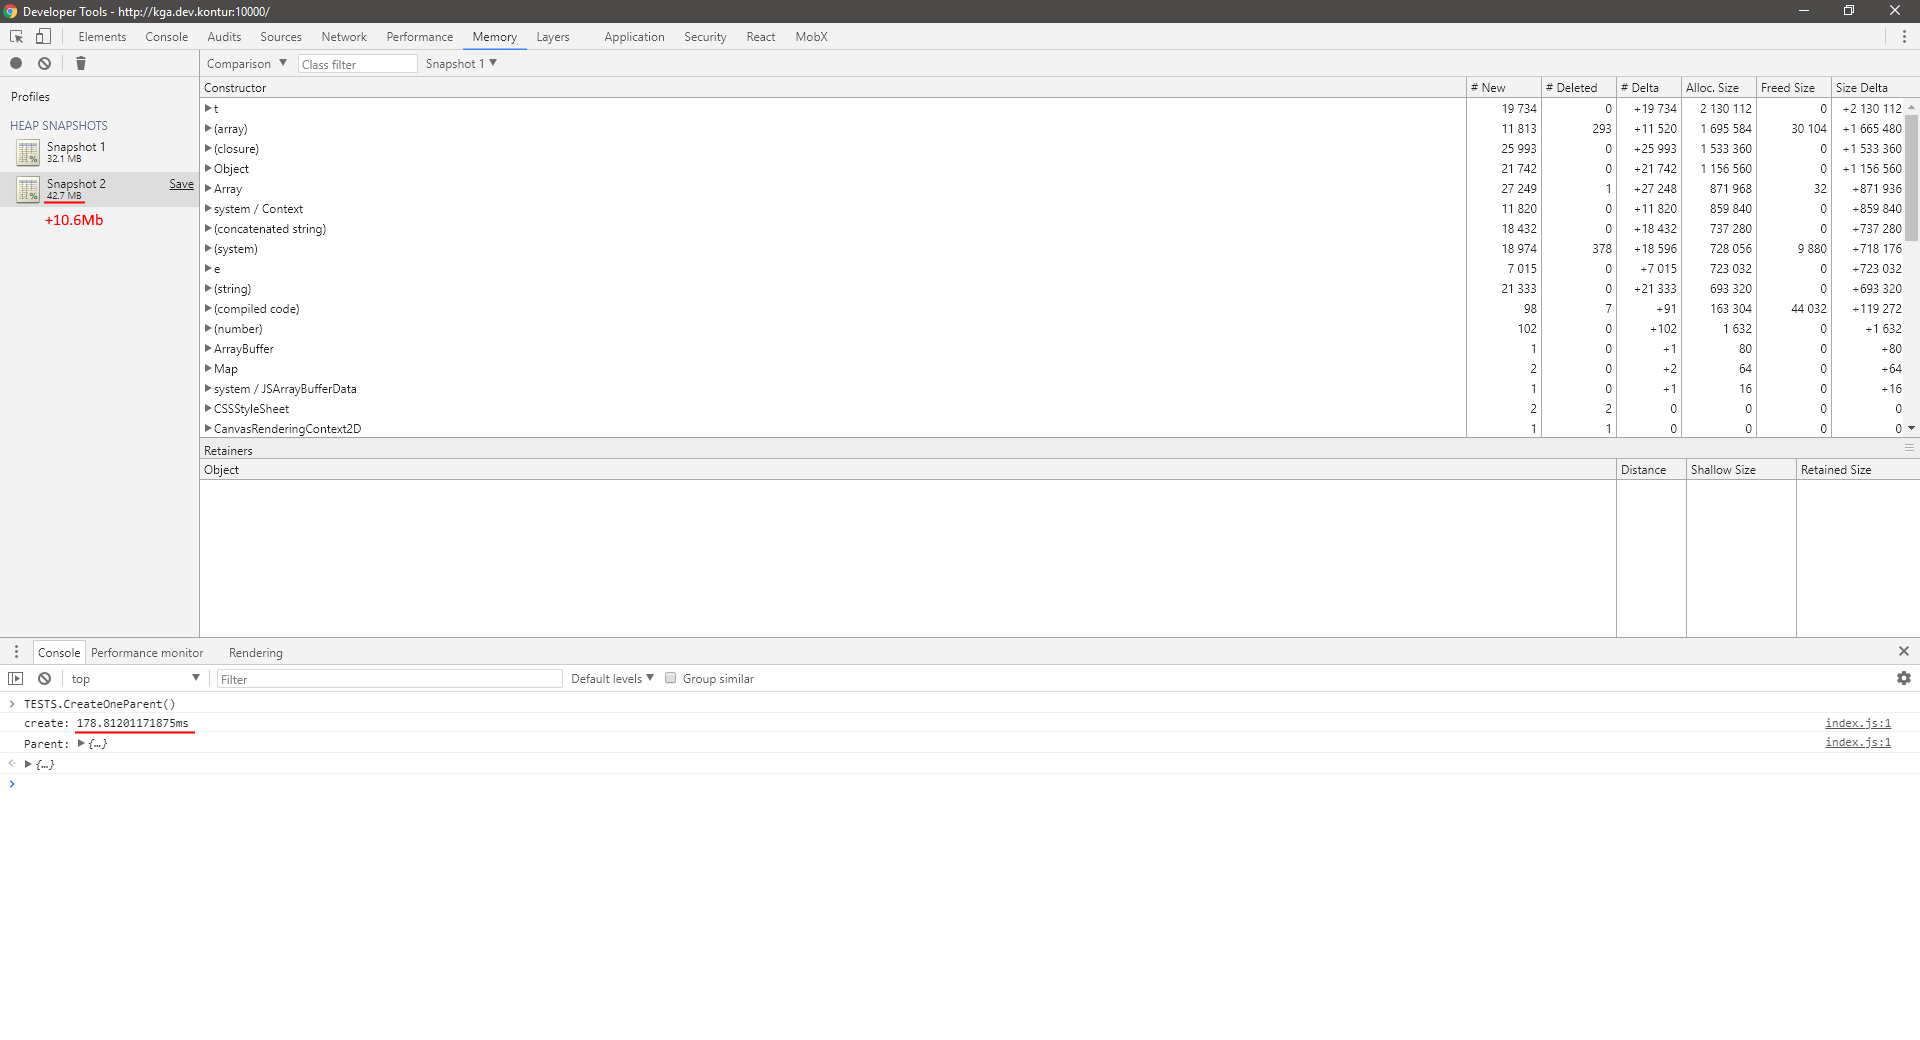Expand the Object constructor row
The height and width of the screenshot is (1040, 1920).
tap(208, 168)
